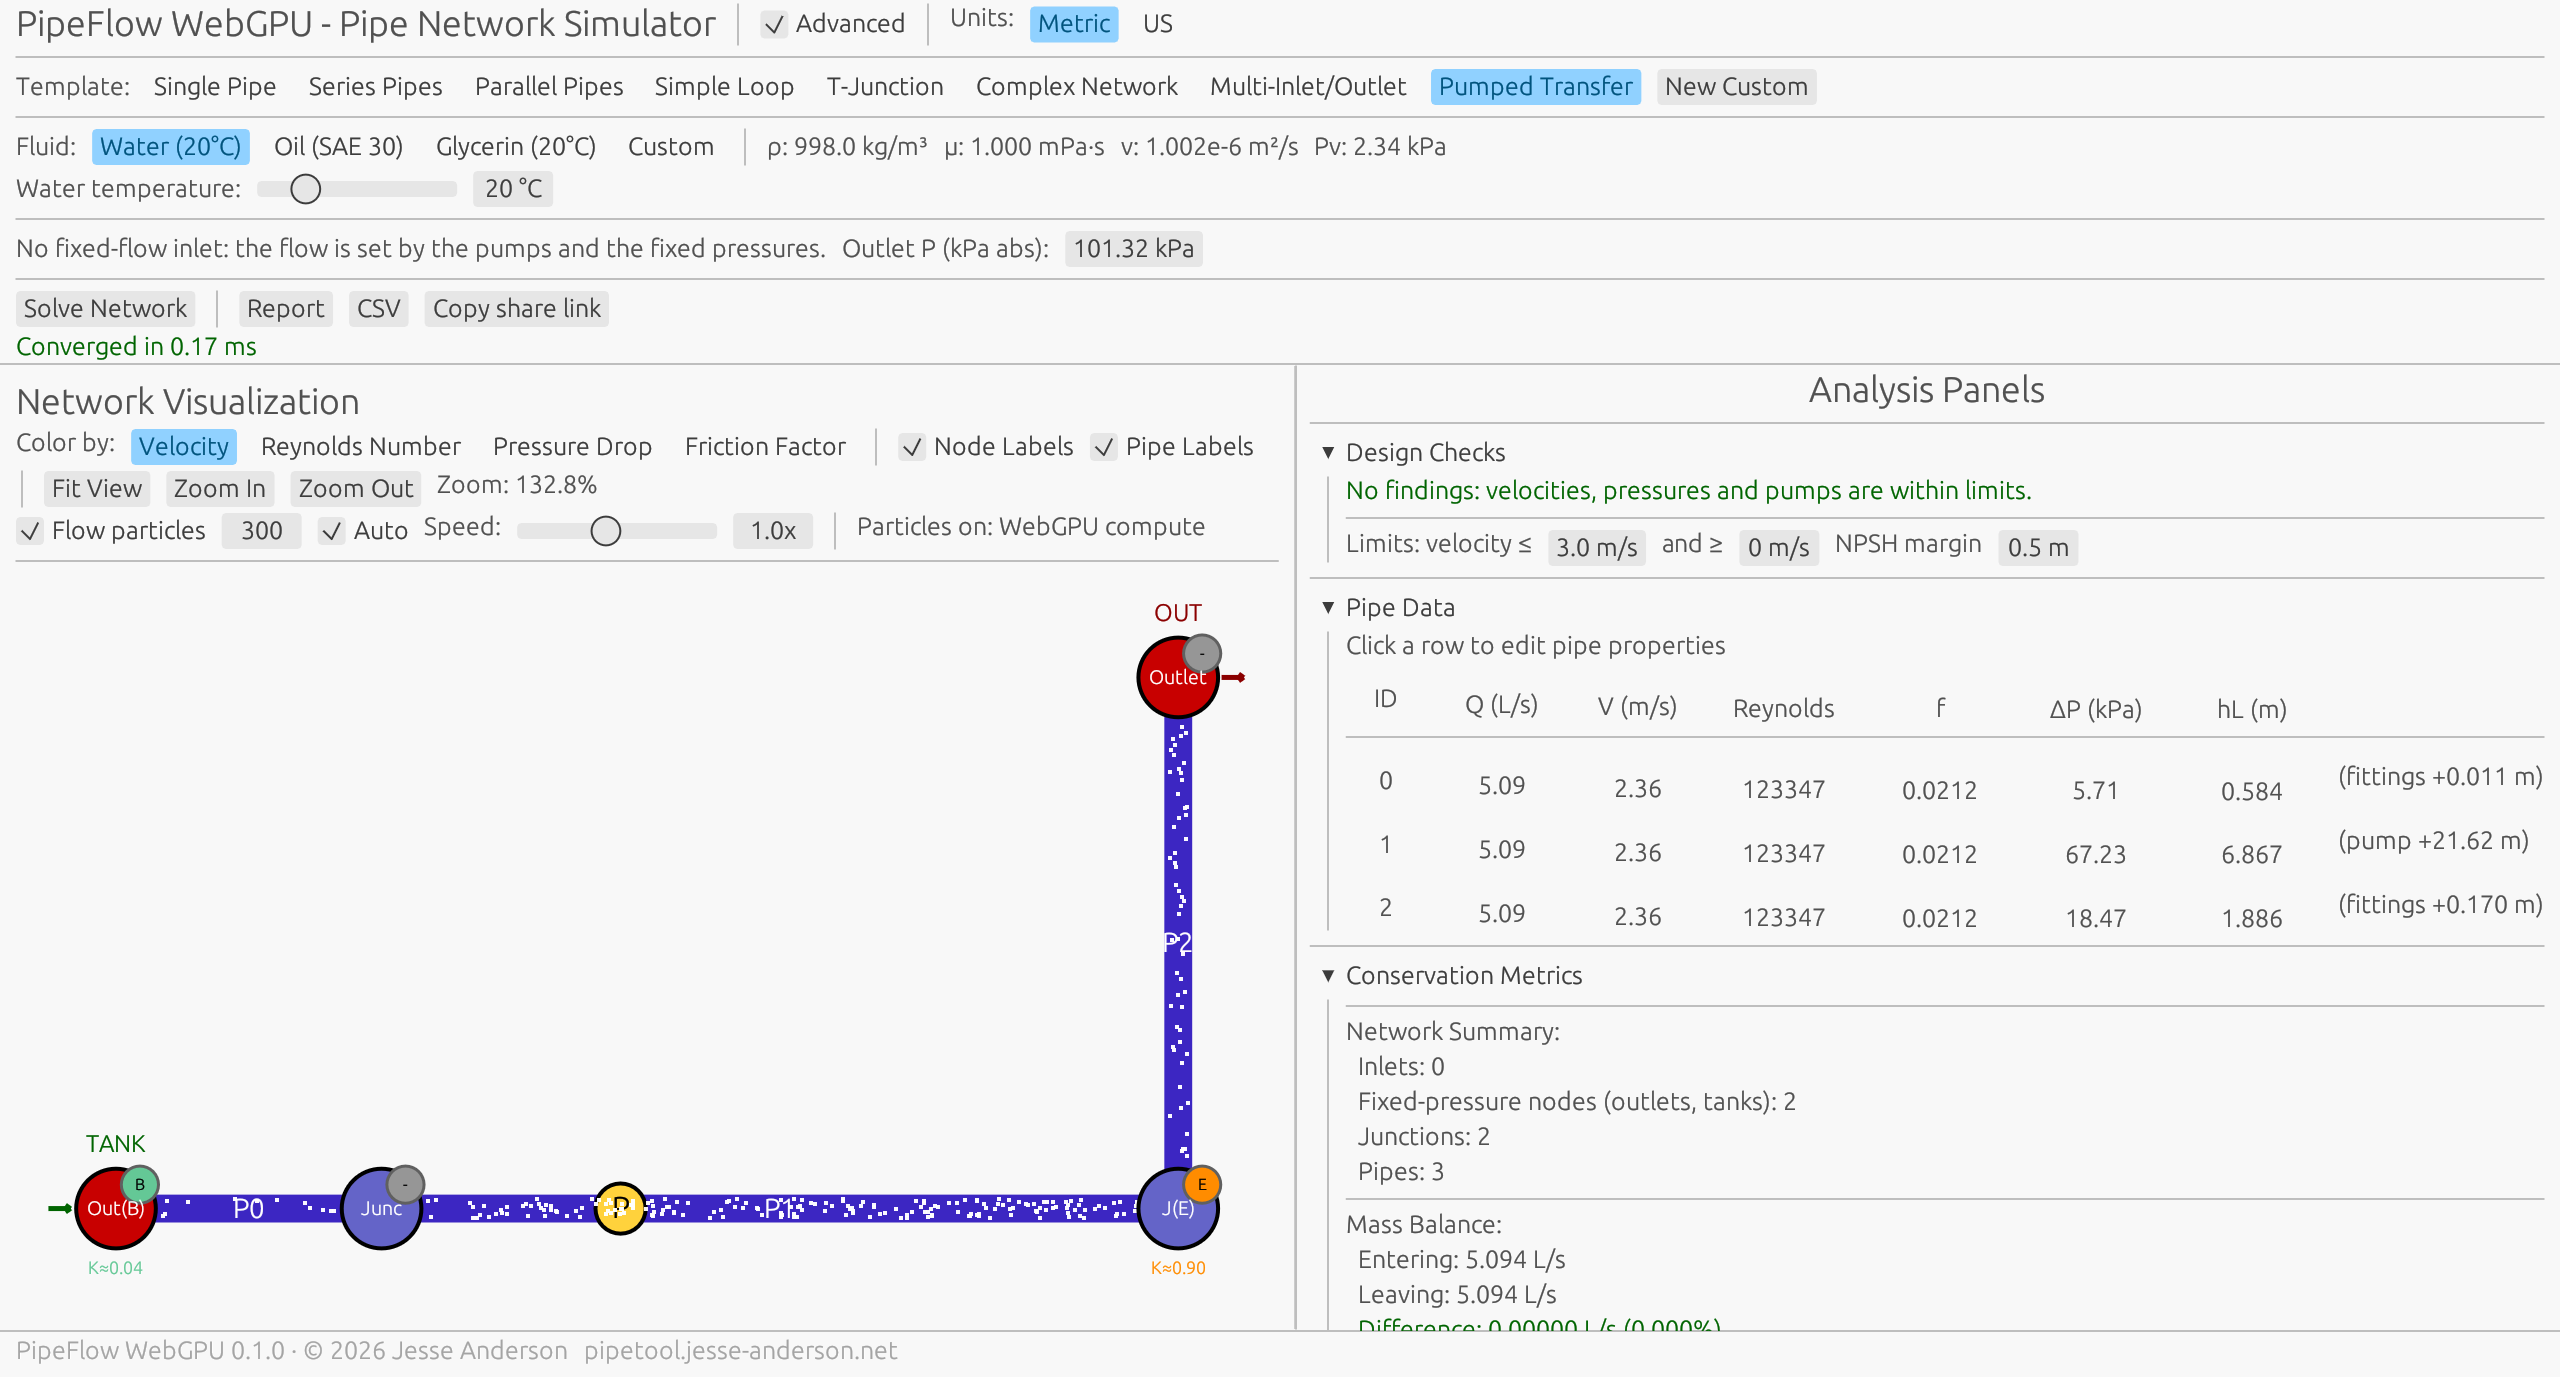Click the NPSH margin 0.5 m field
This screenshot has height=1377, width=2560.
[2038, 548]
